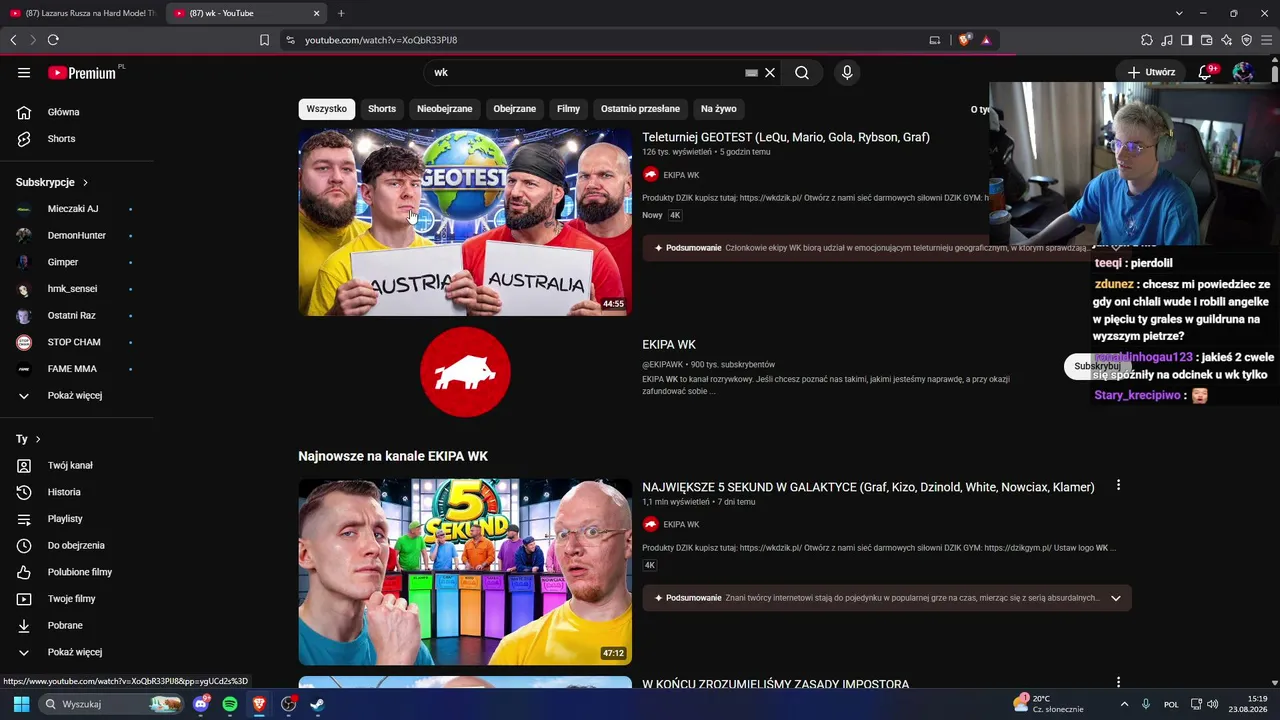The height and width of the screenshot is (720, 1280).
Task: Open Do obejrzenia watch later list
Action: click(77, 545)
